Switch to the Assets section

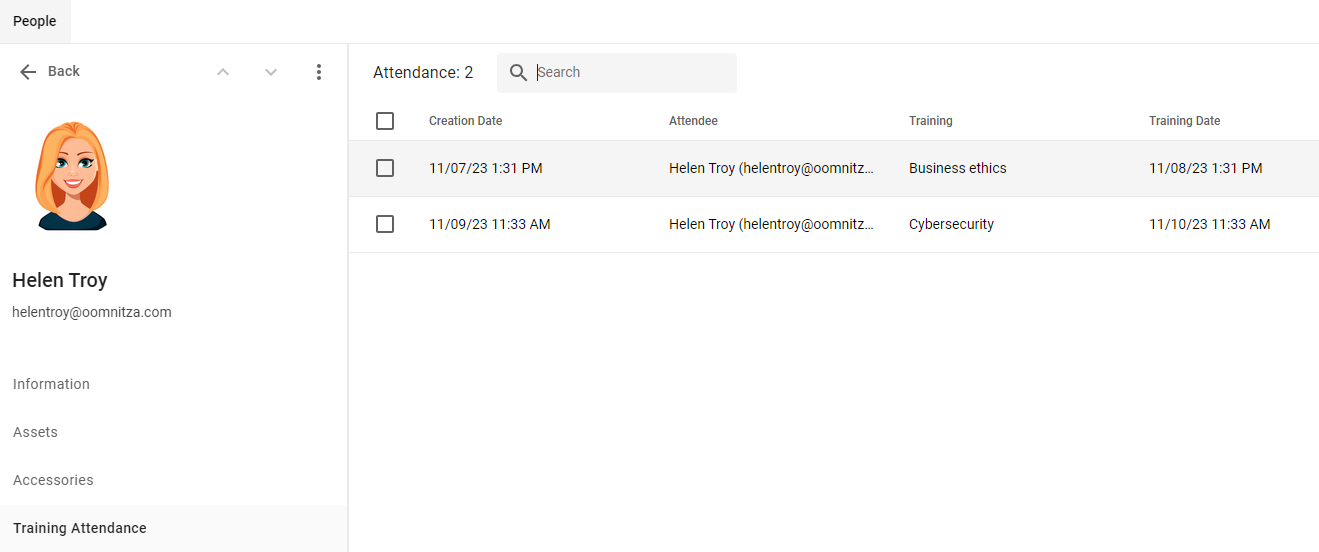35,432
